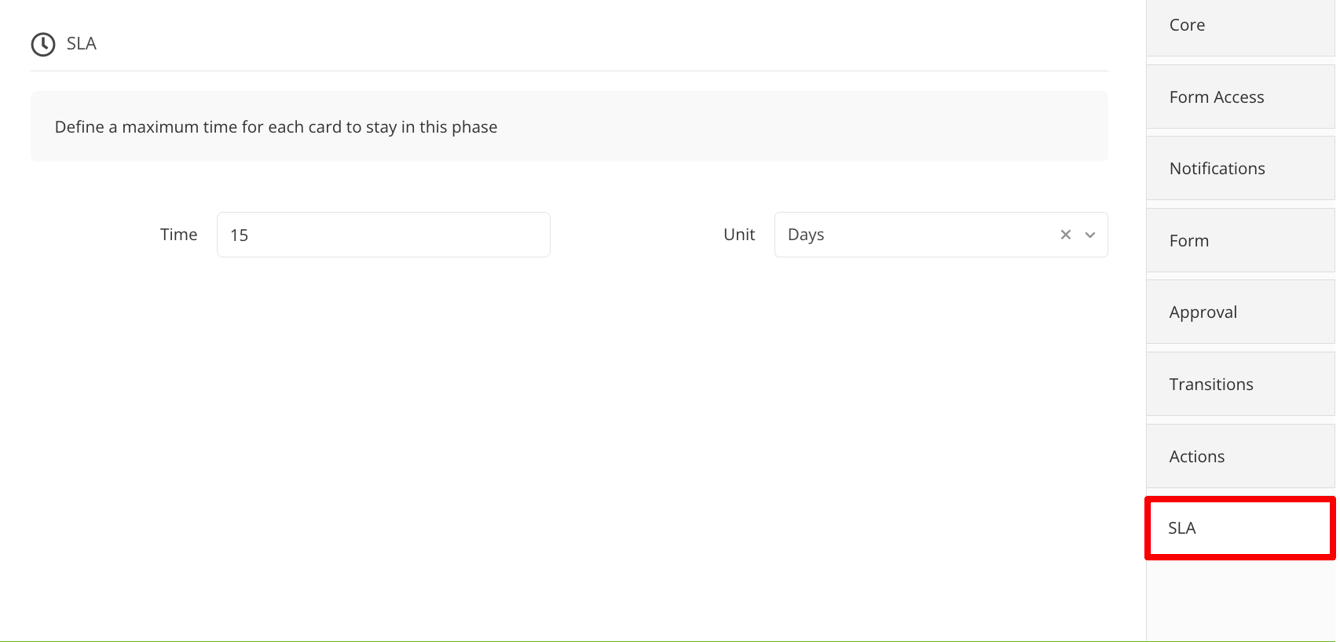Click into the Time input field
This screenshot has height=642, width=1340.
click(x=383, y=235)
